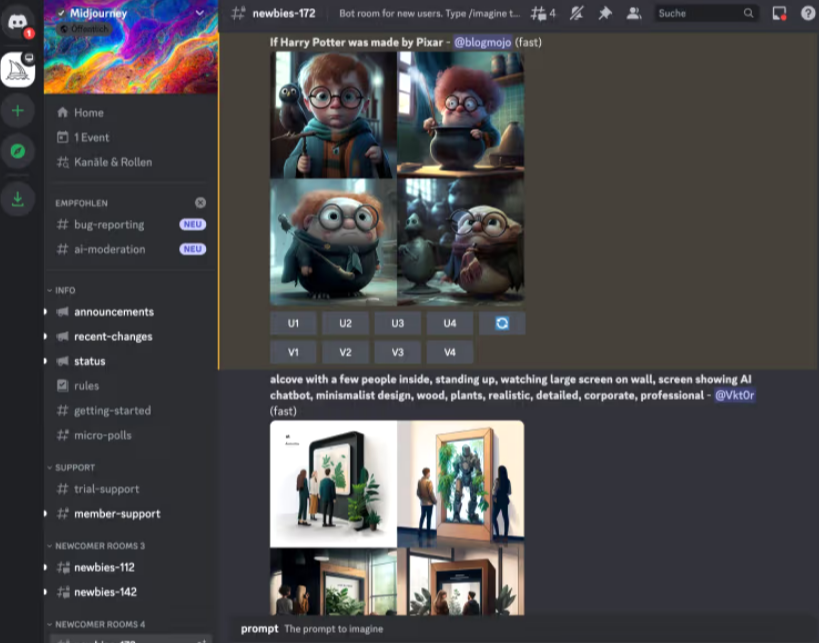Open the Explore servers compass icon

[18, 151]
